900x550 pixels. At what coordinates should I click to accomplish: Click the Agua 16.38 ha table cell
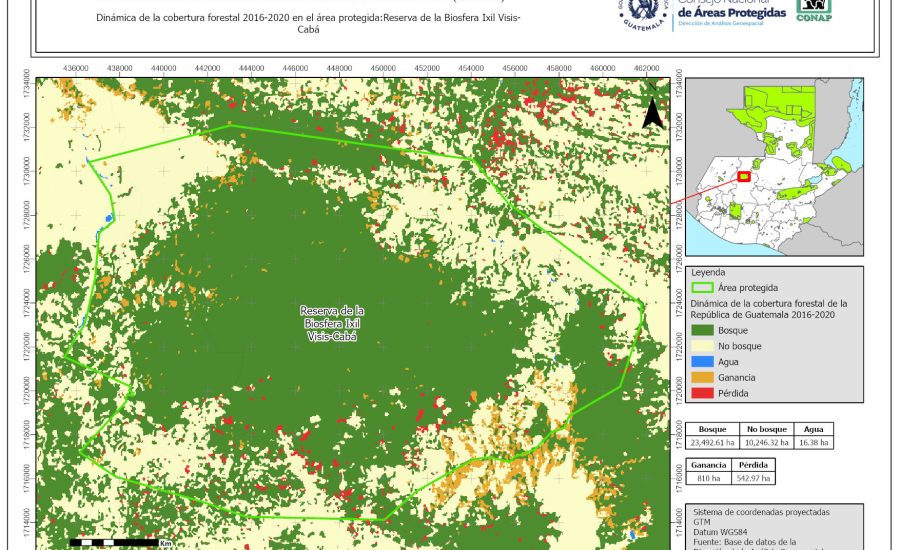coord(813,441)
